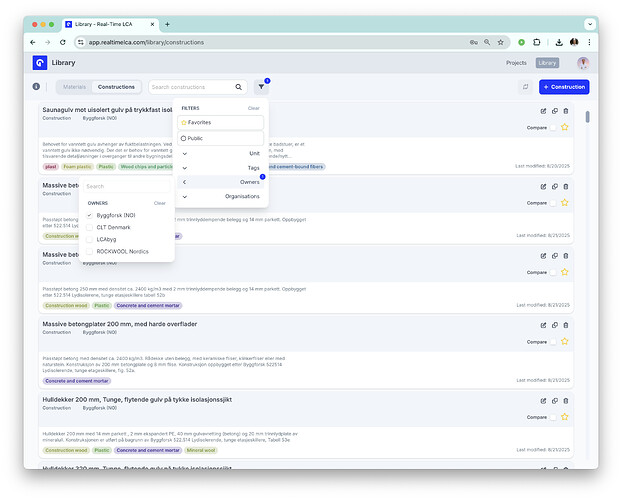621x500 pixels.
Task: Toggle the Favorites filter
Action: tap(221, 122)
